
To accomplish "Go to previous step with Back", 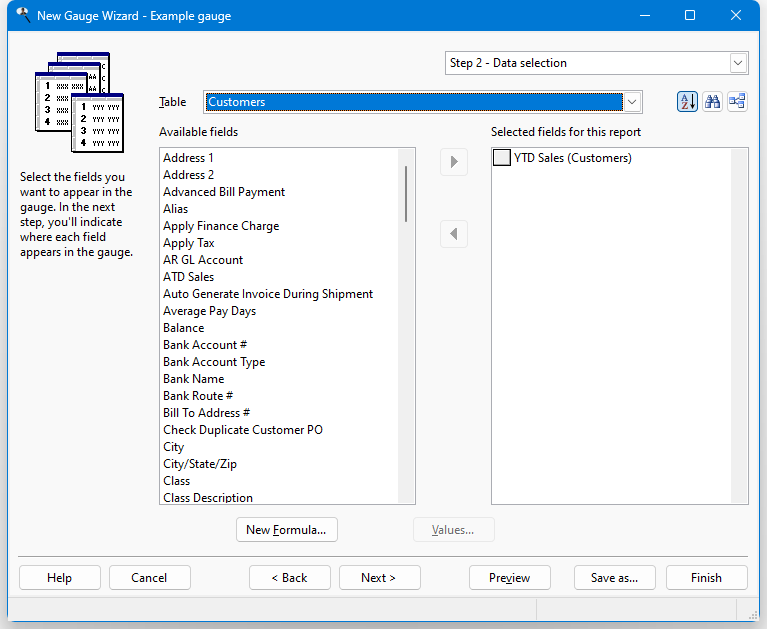I will [x=290, y=578].
